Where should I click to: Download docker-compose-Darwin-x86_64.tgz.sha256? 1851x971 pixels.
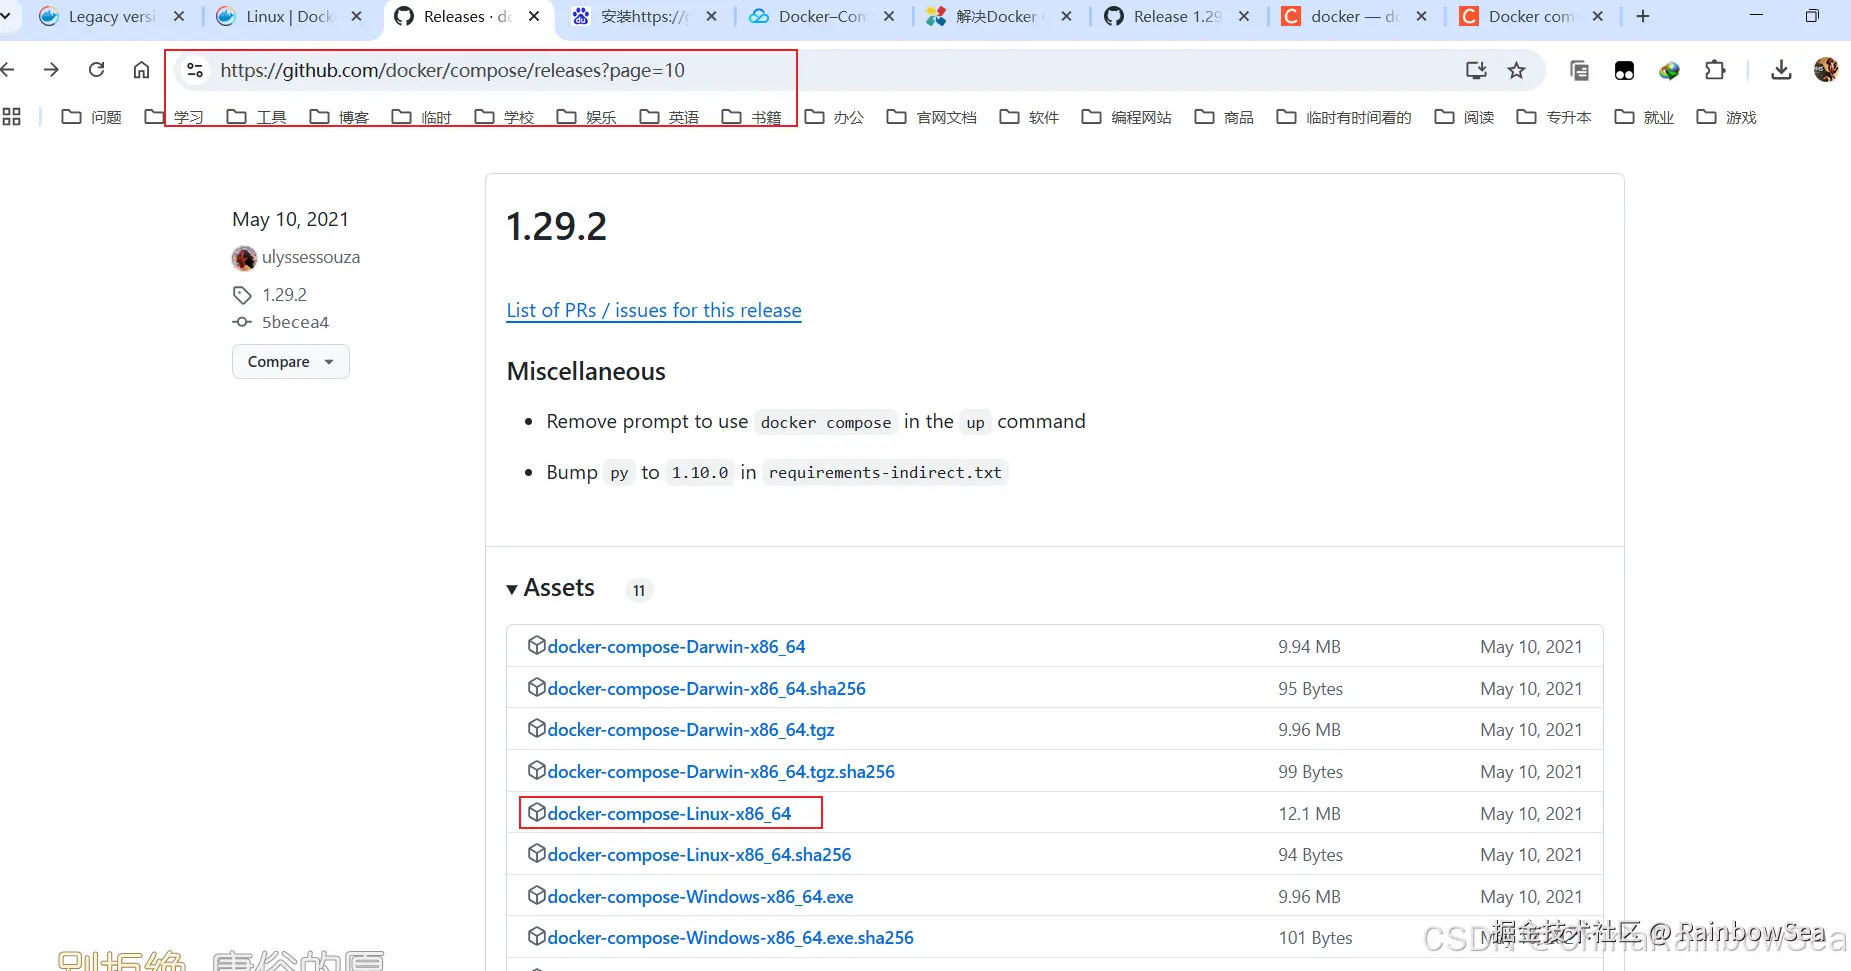(x=721, y=772)
